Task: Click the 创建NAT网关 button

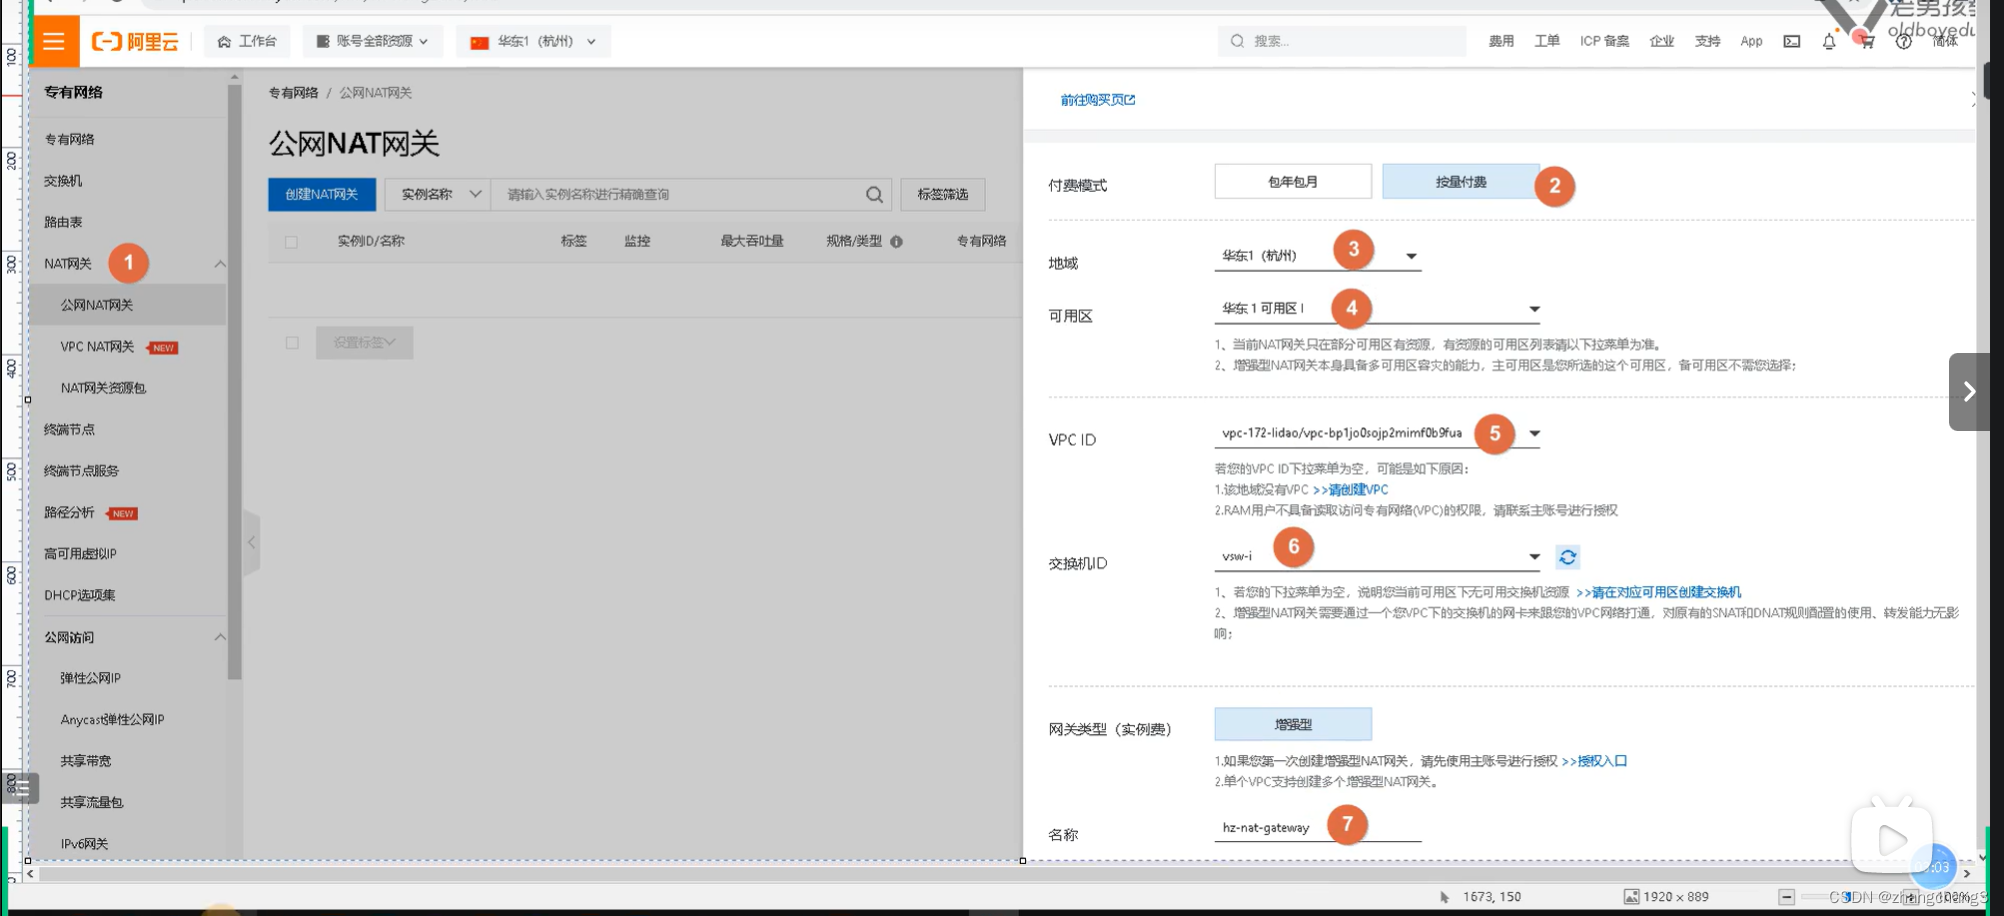Action: pos(321,194)
